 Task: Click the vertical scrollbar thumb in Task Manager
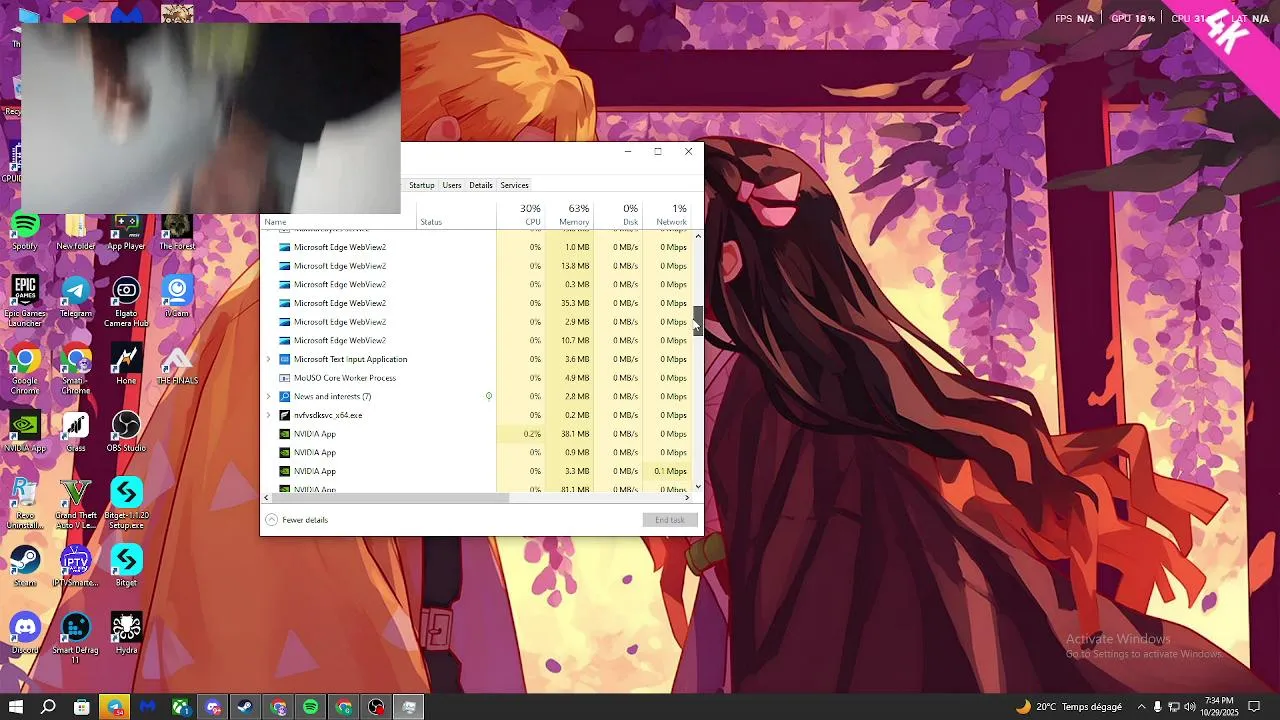(x=698, y=320)
